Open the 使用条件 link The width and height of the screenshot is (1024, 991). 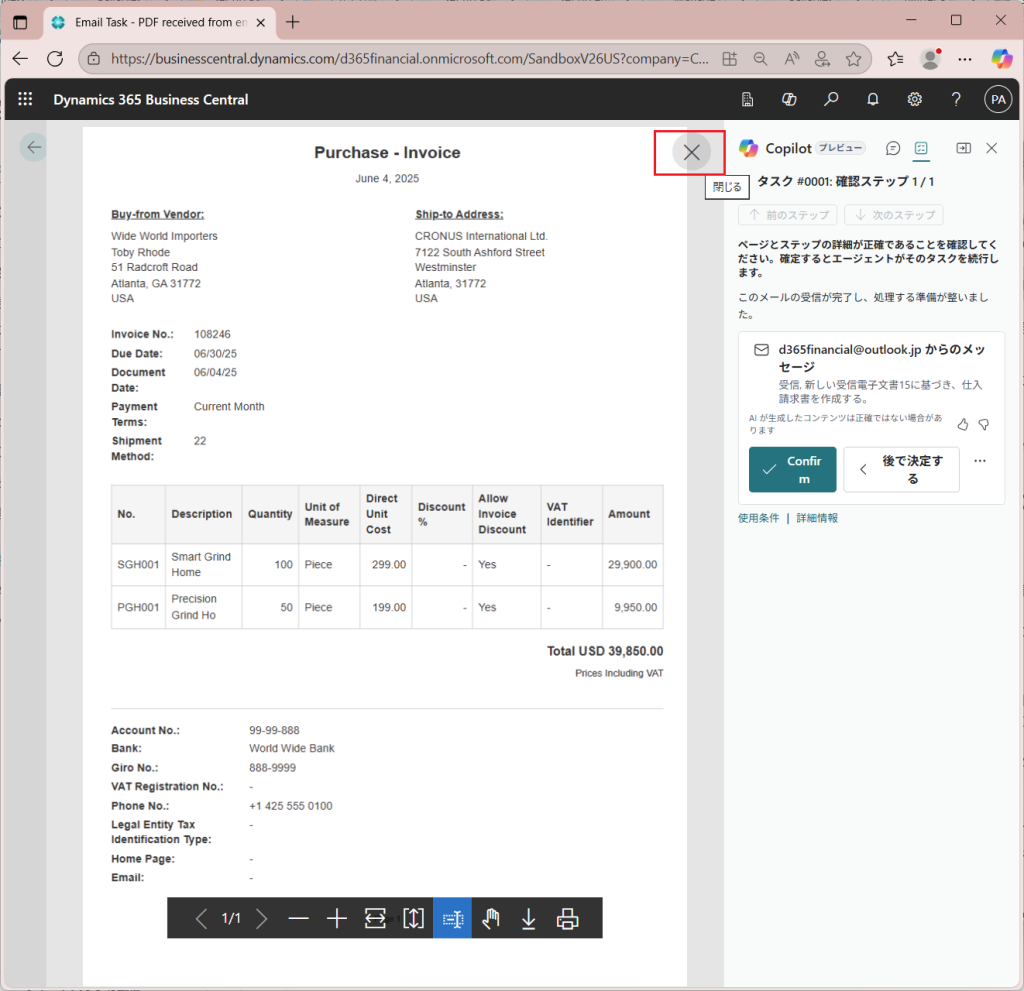[x=758, y=518]
